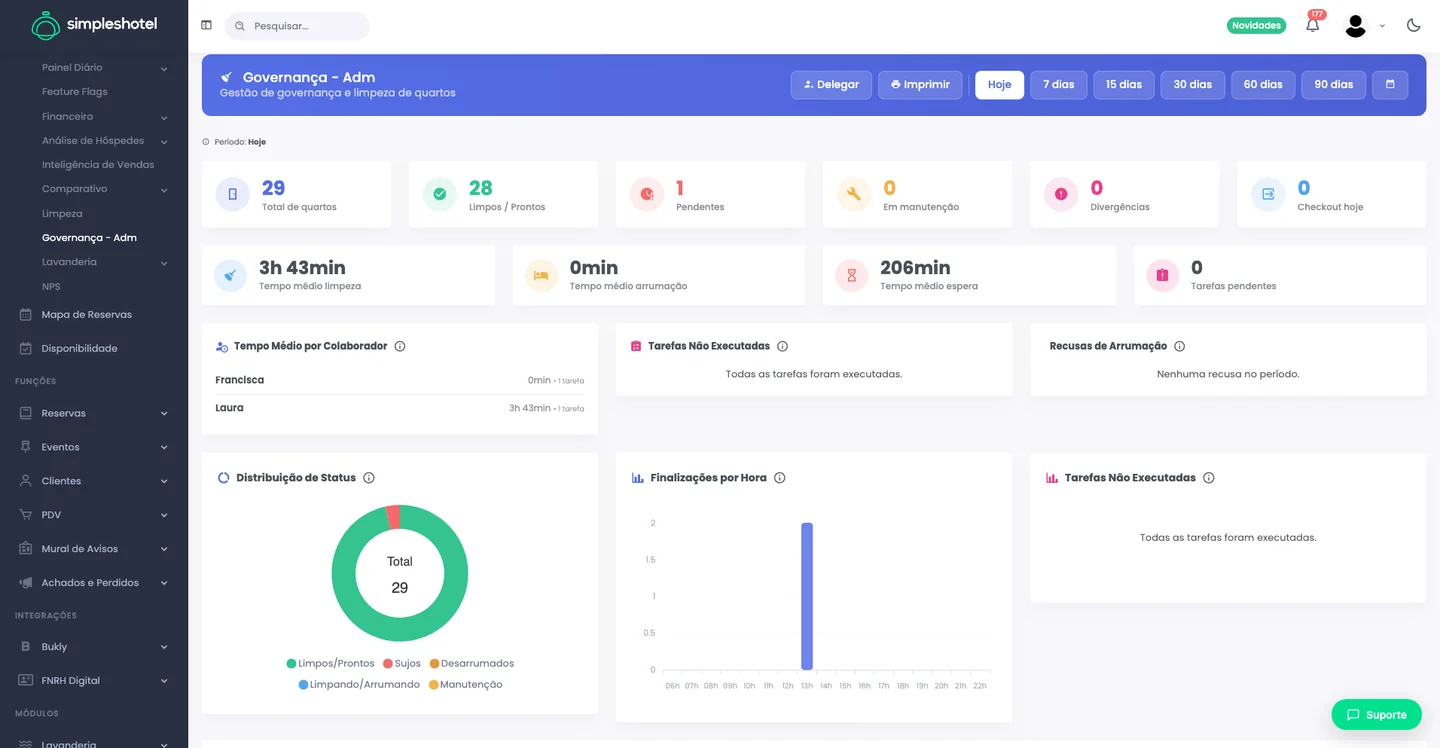Open the custom date calendar icon

[x=1390, y=85]
